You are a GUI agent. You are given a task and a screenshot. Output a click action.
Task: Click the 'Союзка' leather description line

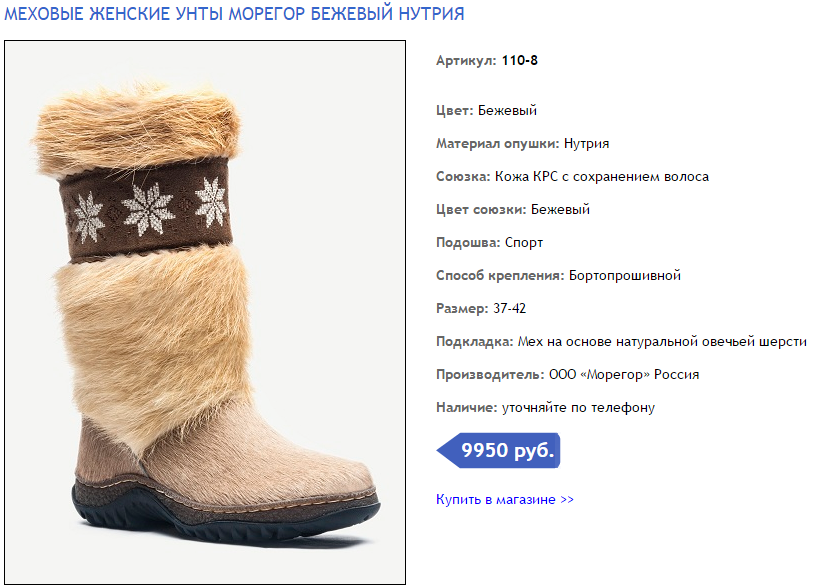tap(572, 176)
